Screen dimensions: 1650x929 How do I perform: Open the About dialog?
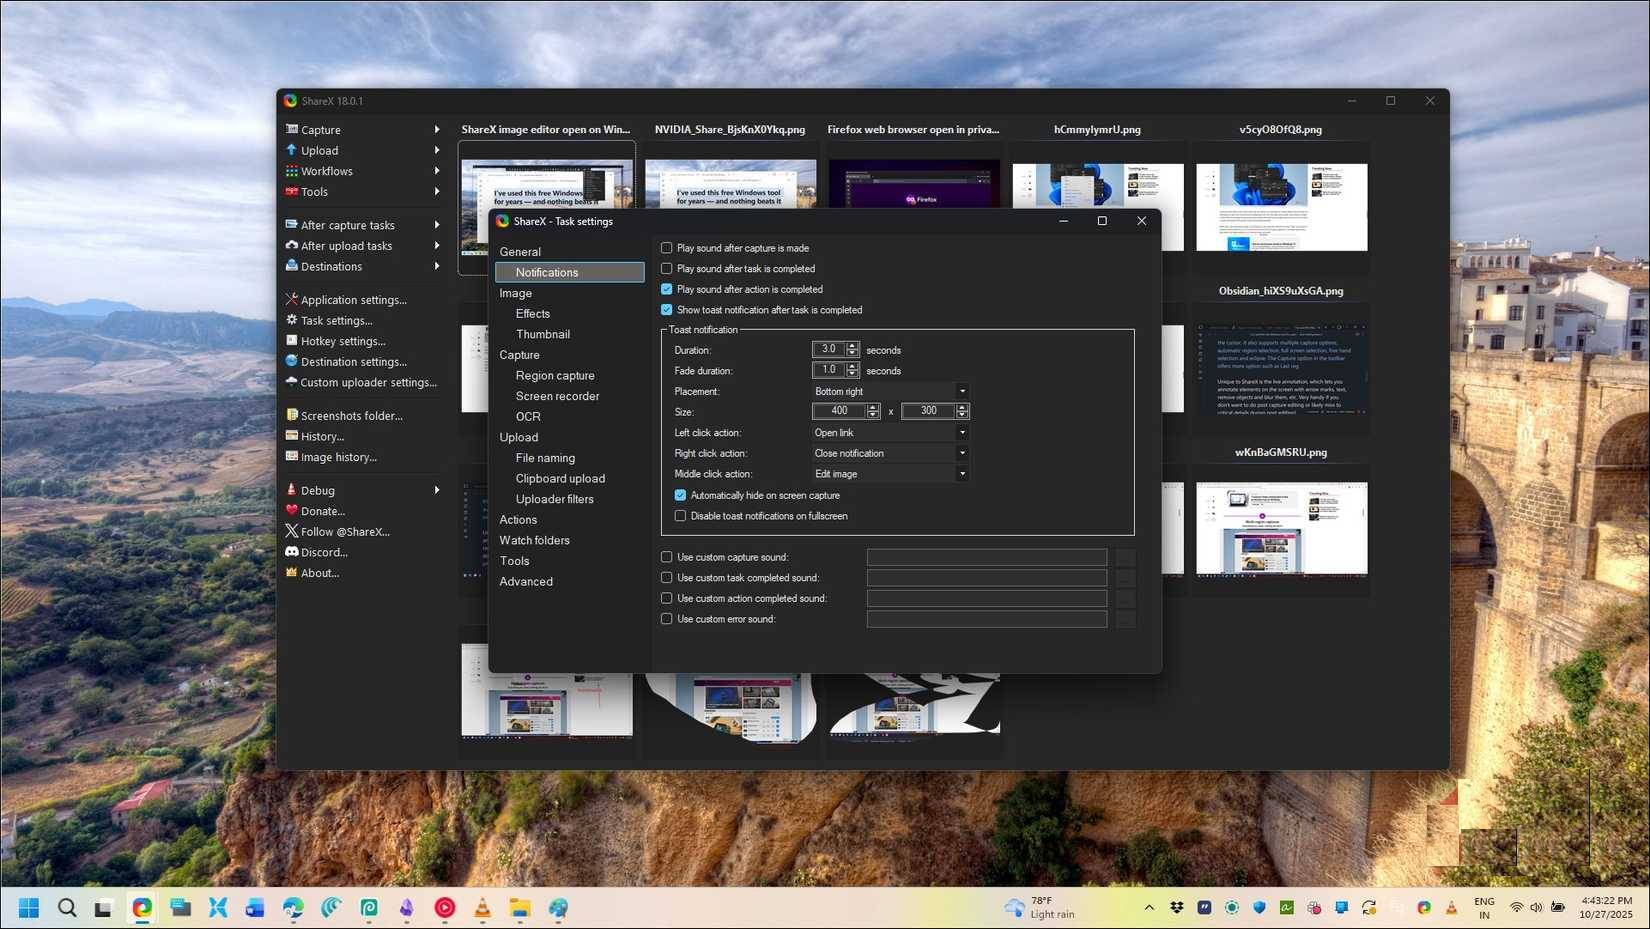(319, 573)
